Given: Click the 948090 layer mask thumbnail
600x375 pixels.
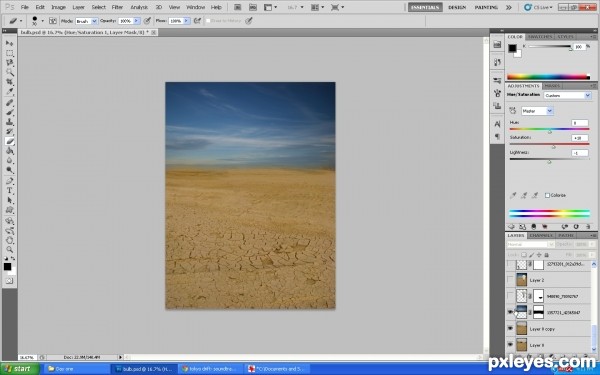Looking at the screenshot, I should pyautogui.click(x=538, y=296).
